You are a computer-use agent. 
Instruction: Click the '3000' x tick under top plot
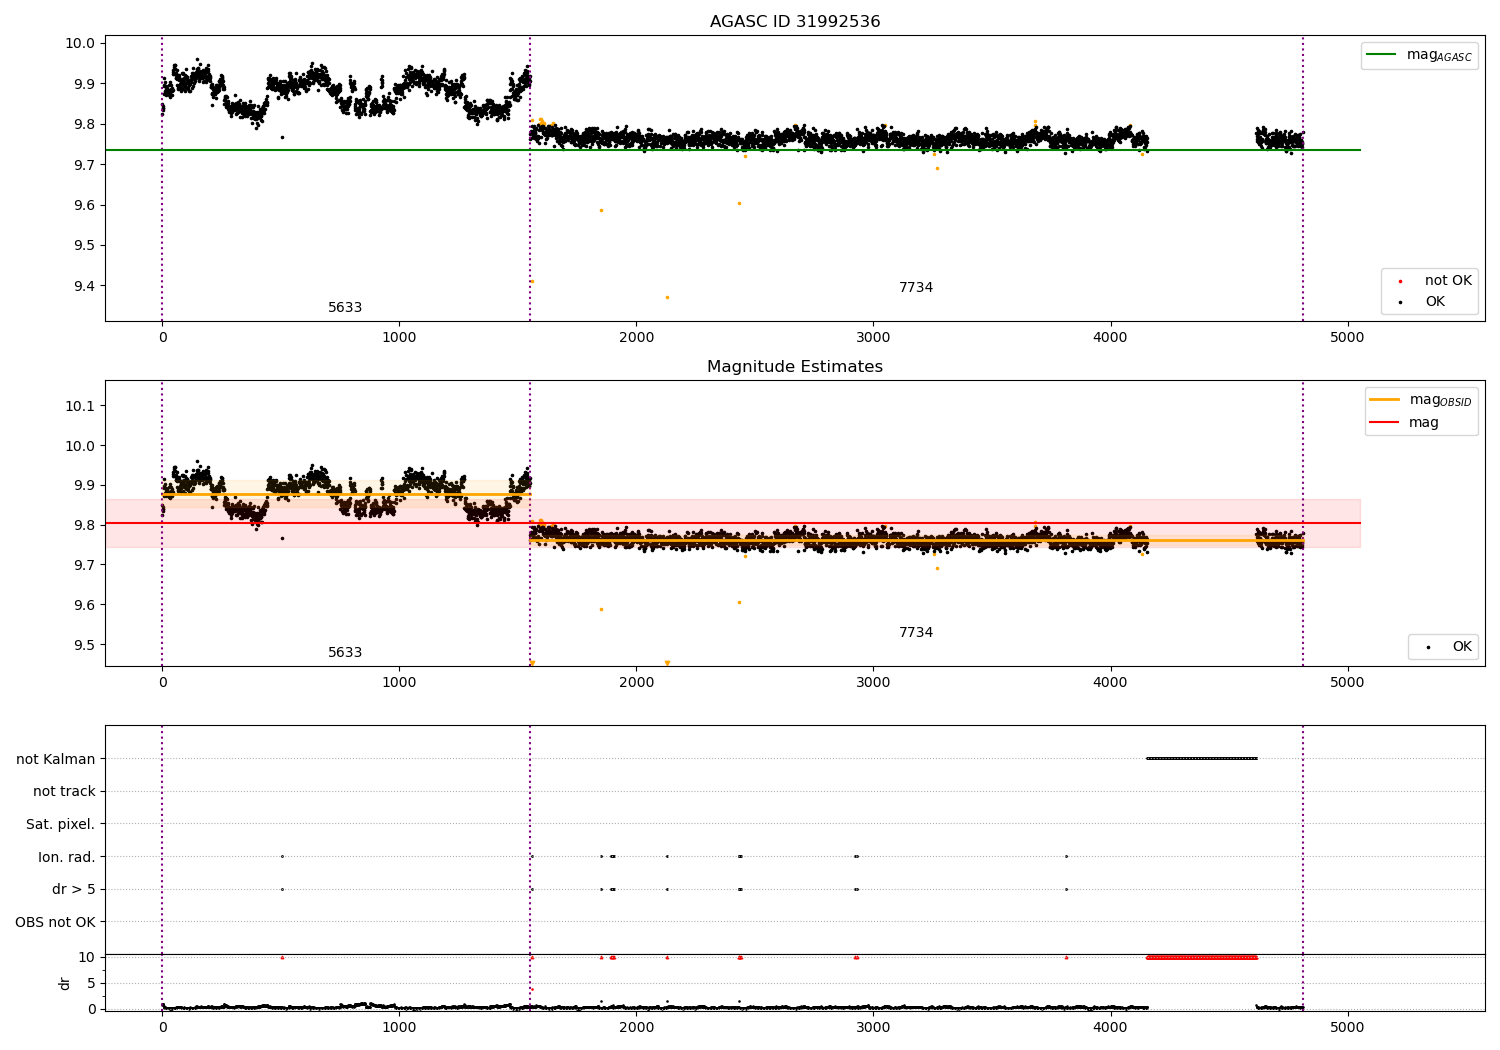(873, 337)
